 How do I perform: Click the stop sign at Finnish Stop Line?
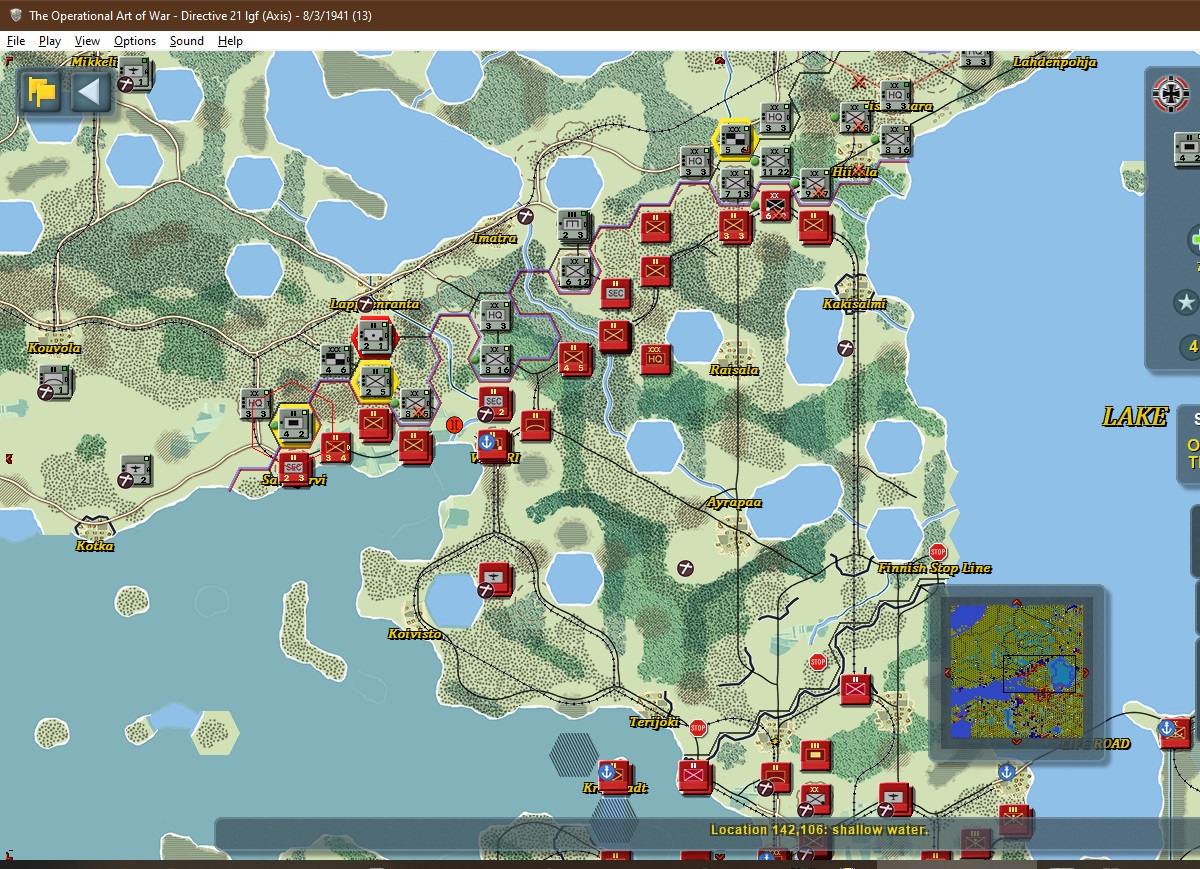(938, 552)
